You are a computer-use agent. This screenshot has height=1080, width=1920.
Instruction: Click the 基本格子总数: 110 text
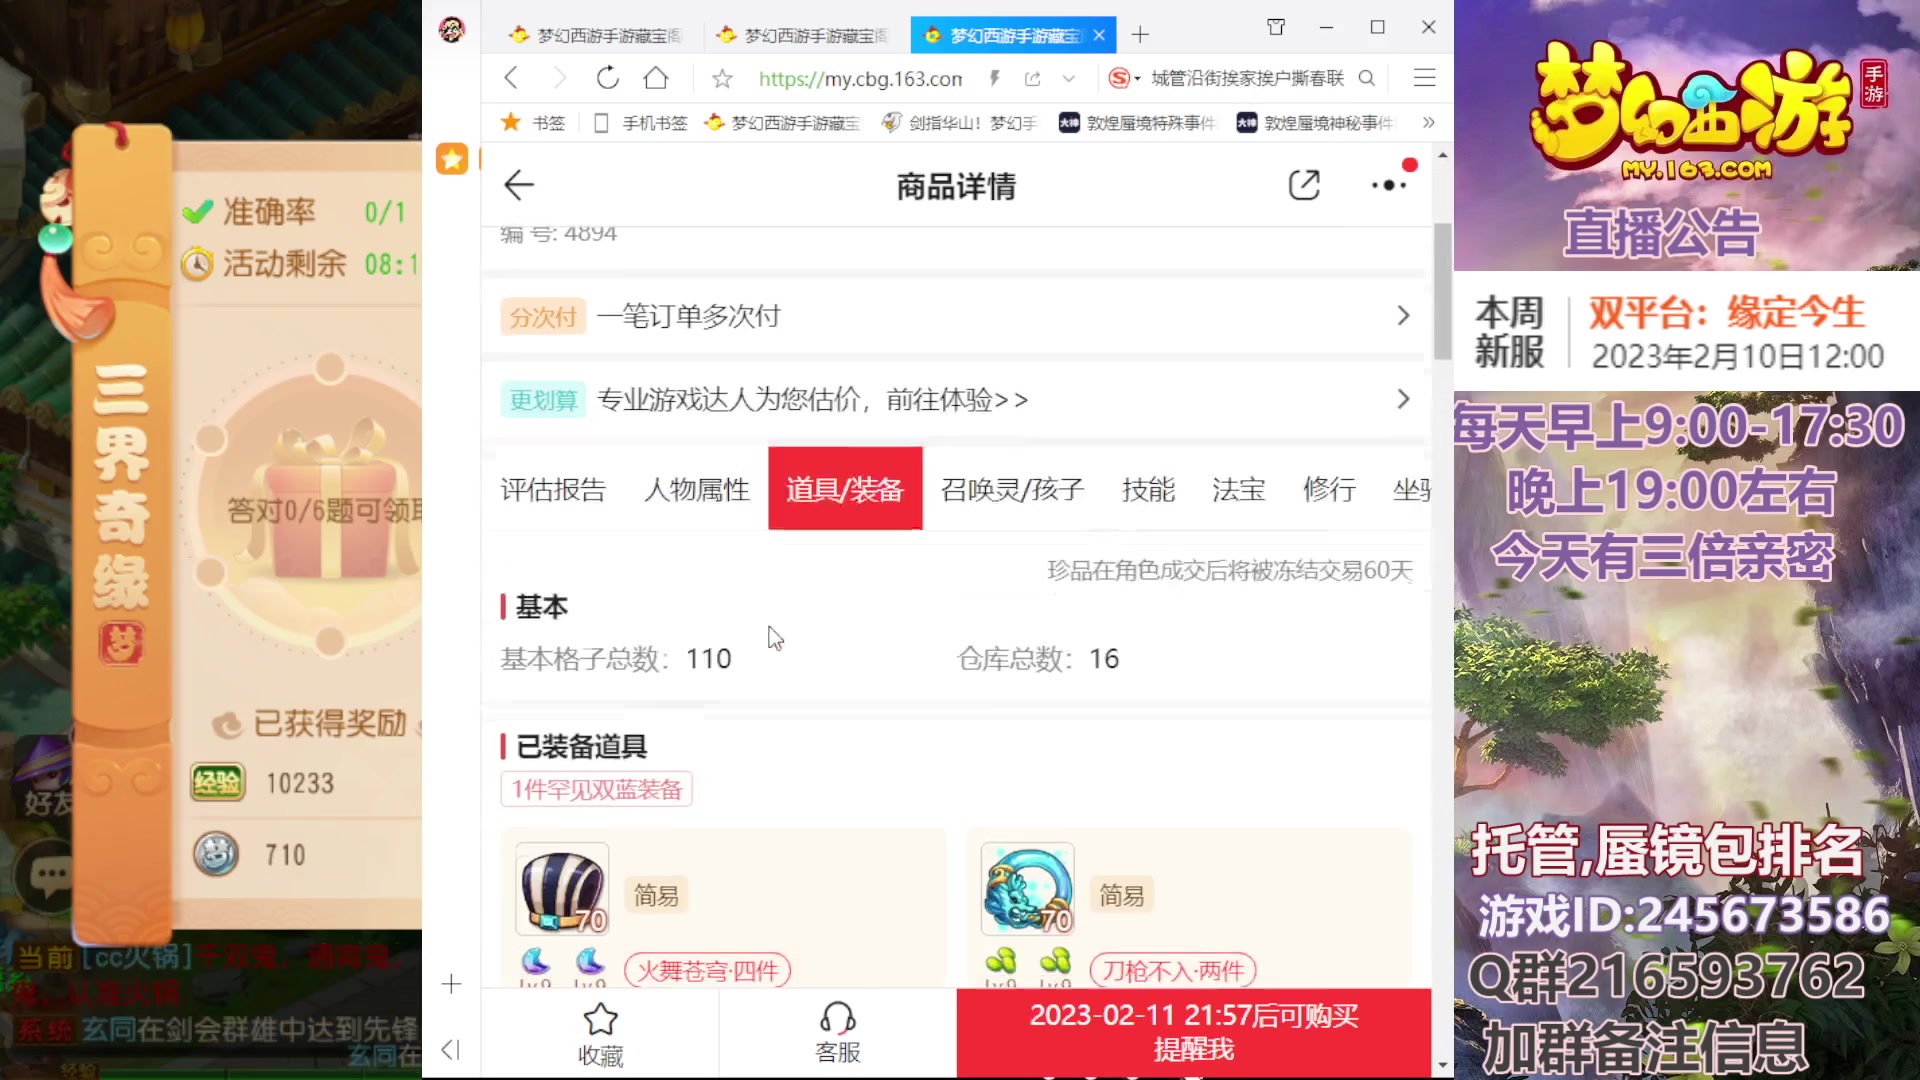616,659
